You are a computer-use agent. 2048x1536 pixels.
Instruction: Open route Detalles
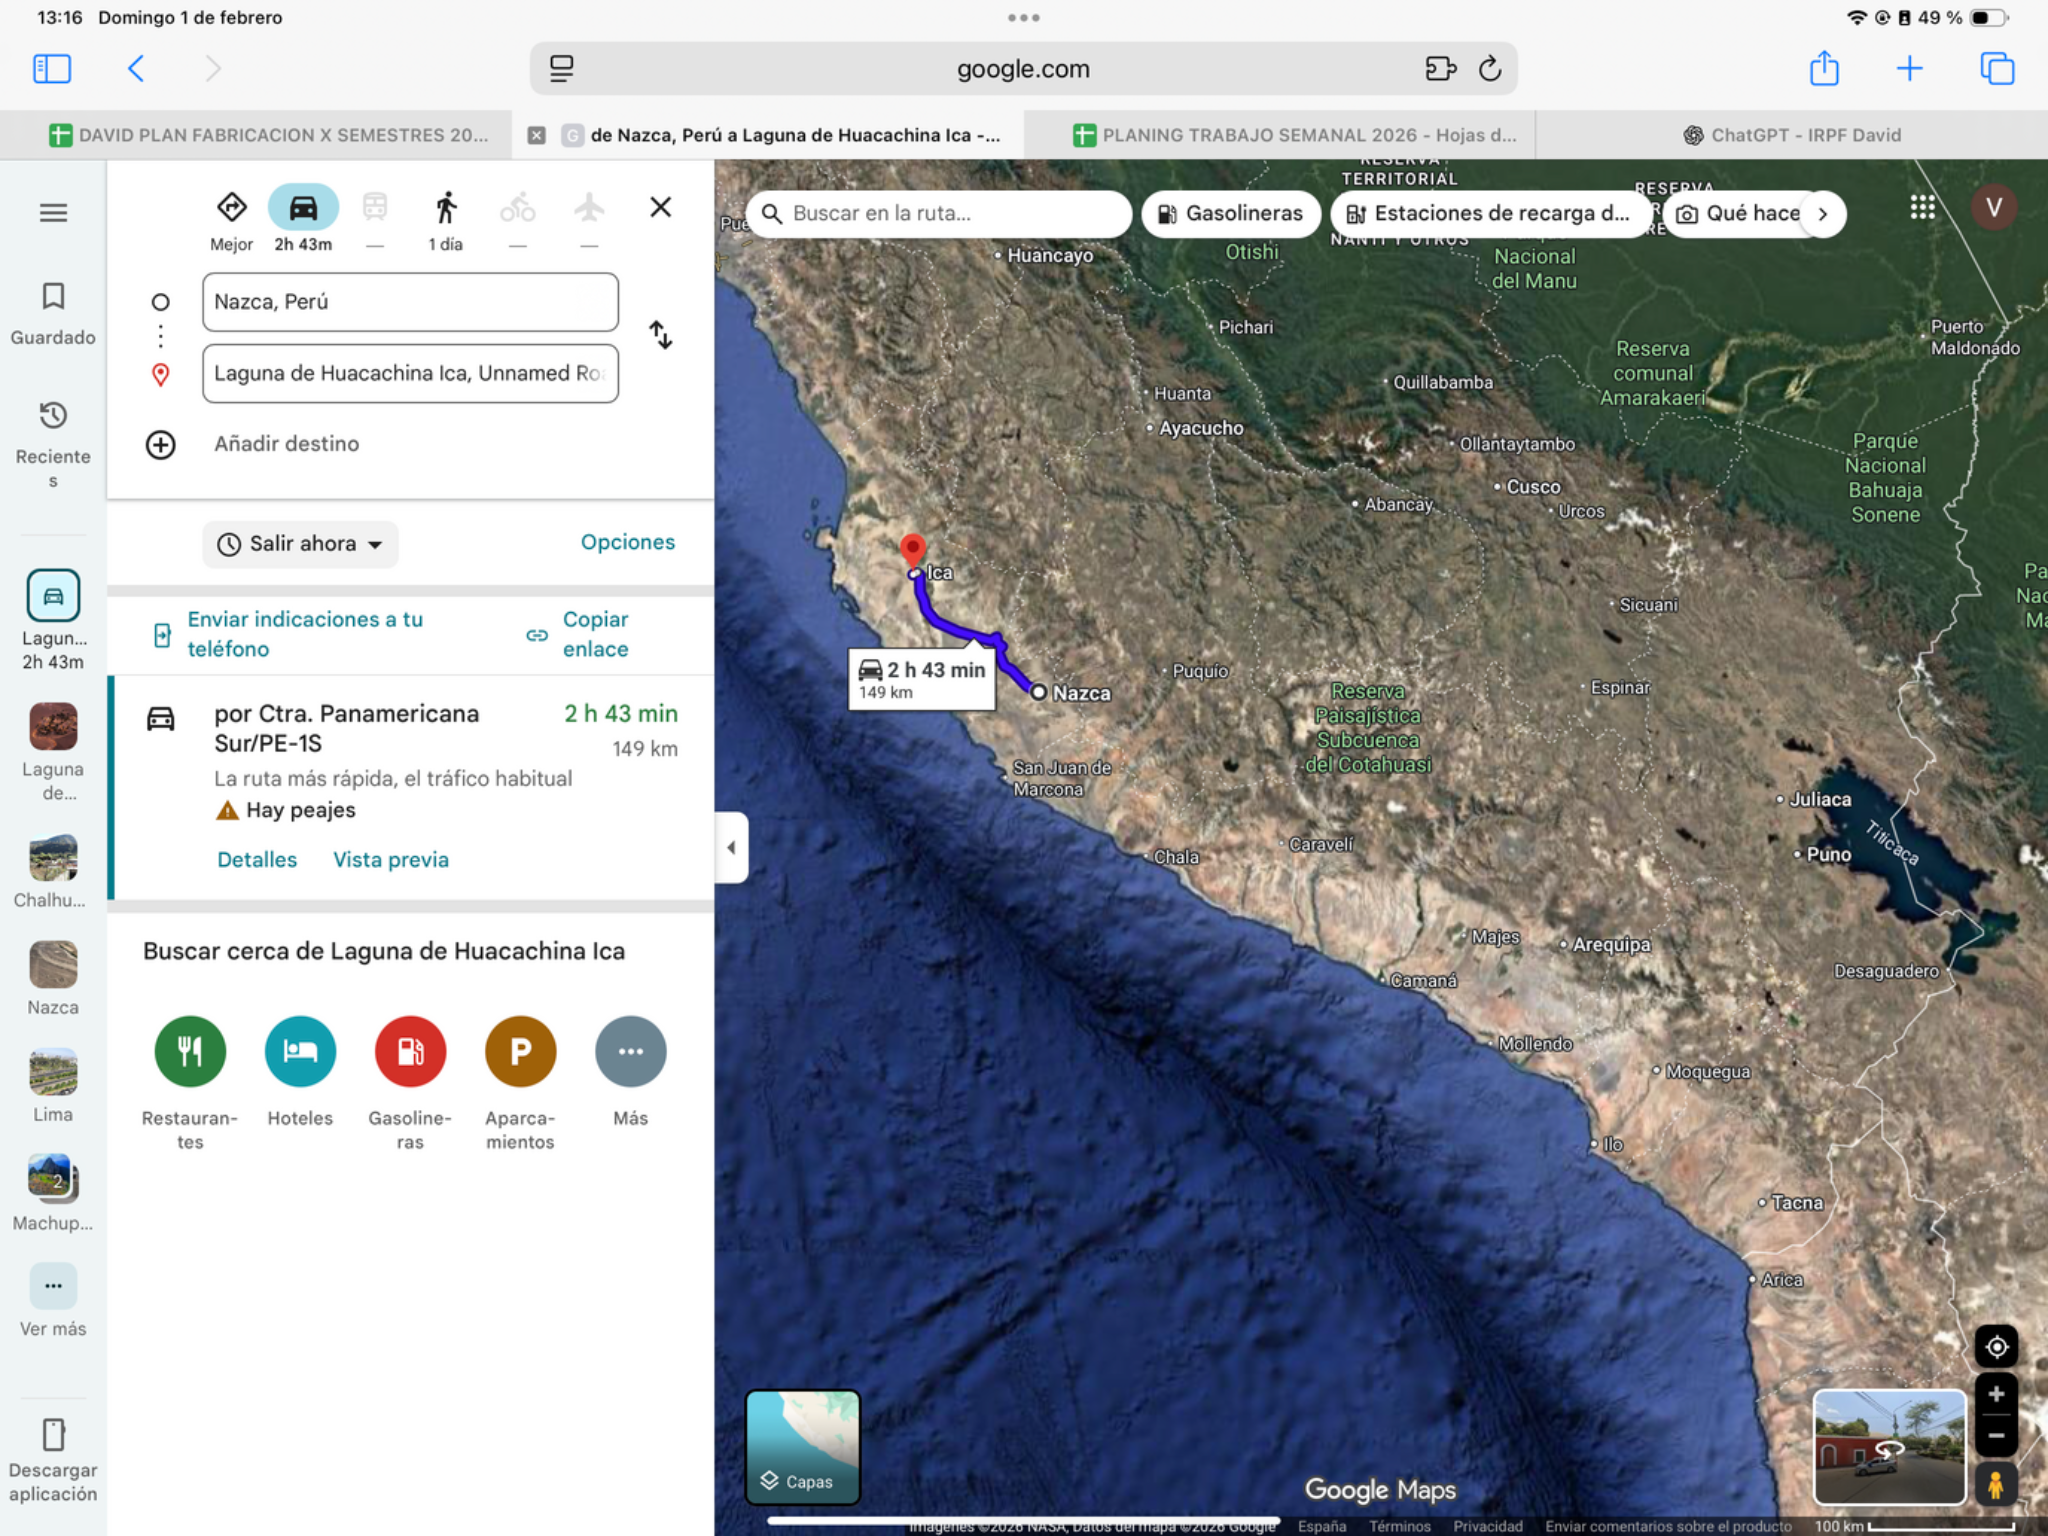(257, 860)
